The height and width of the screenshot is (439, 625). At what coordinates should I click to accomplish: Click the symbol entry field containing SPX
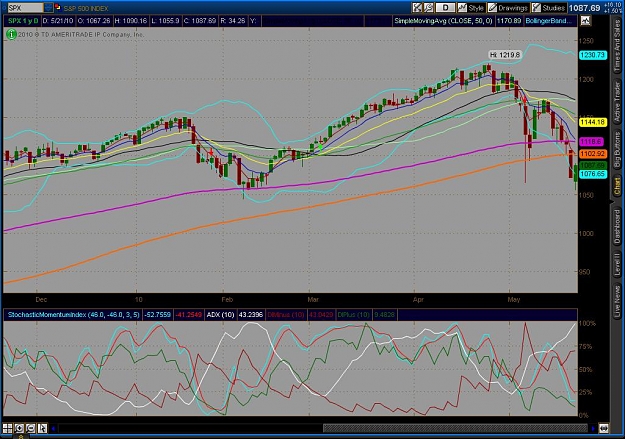(x=25, y=8)
